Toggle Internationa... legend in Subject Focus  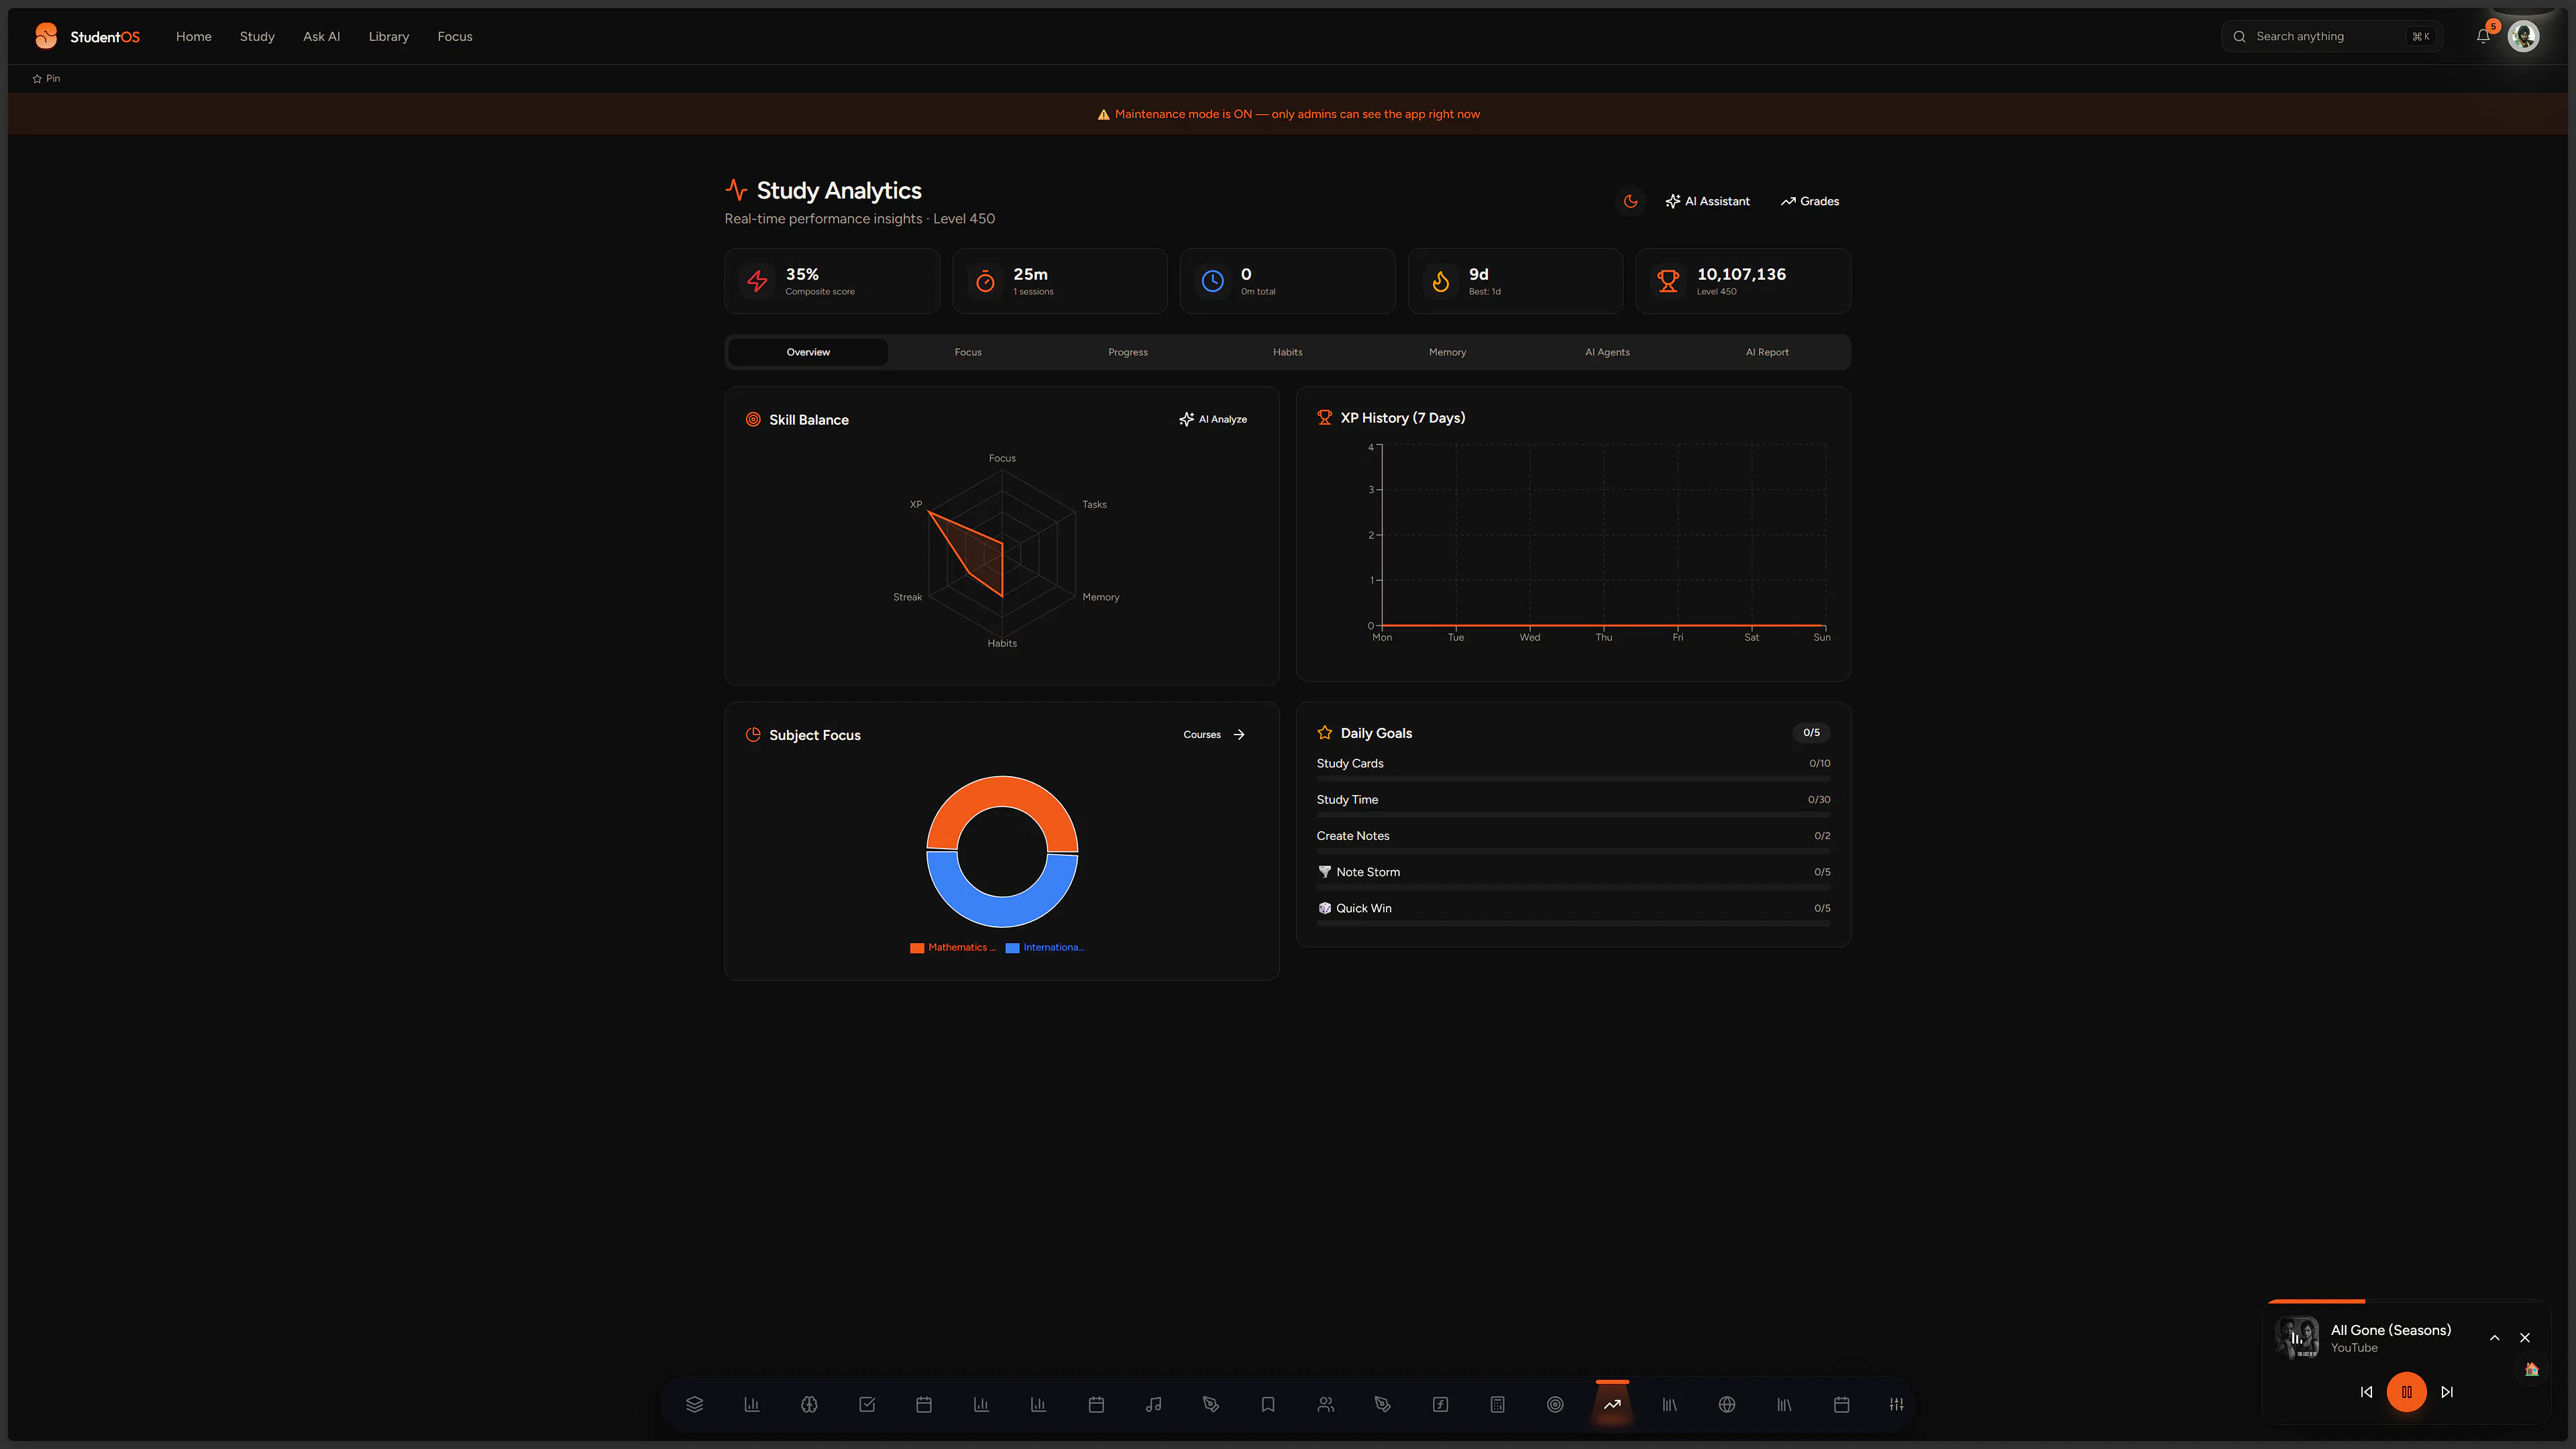(x=1044, y=947)
